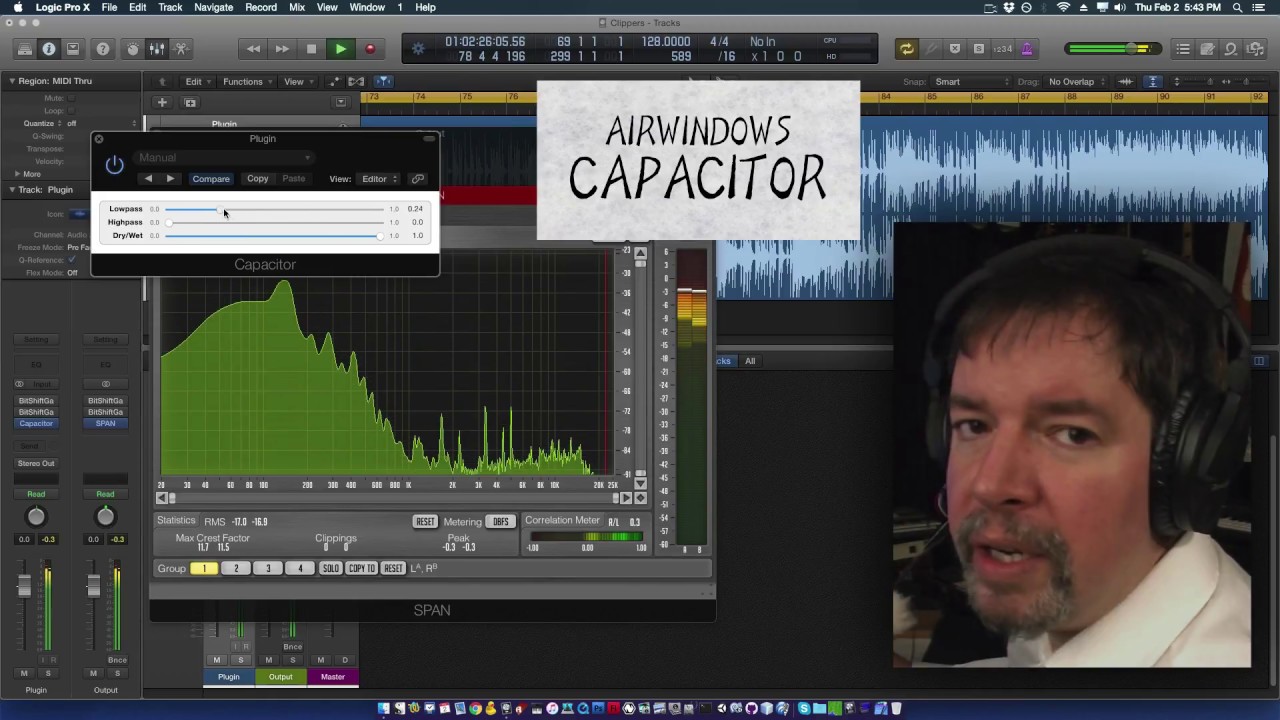Open the Functions menu in tracks area

(247, 82)
